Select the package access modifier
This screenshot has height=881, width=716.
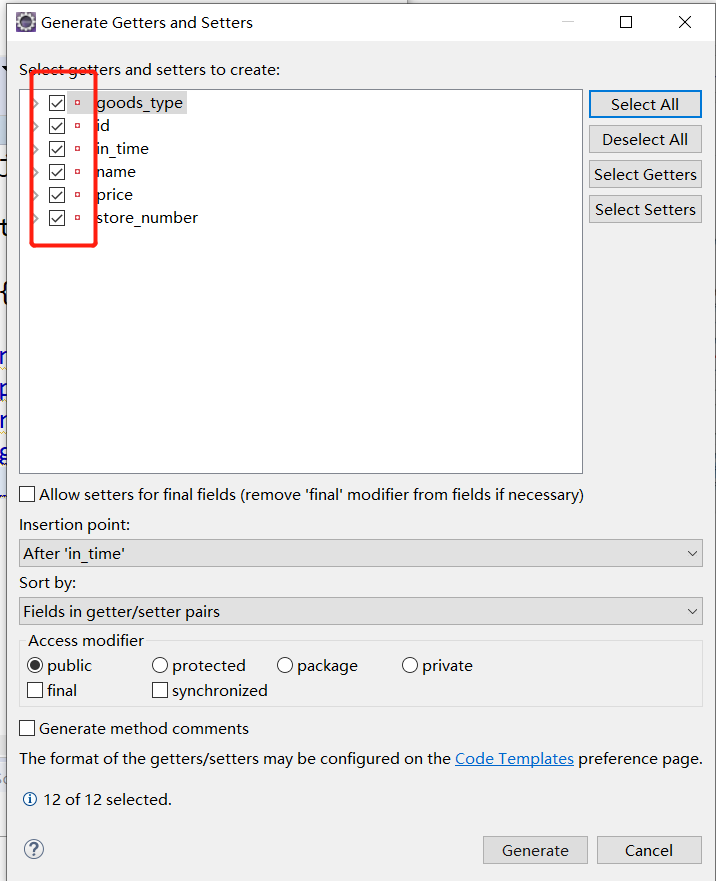pyautogui.click(x=285, y=665)
